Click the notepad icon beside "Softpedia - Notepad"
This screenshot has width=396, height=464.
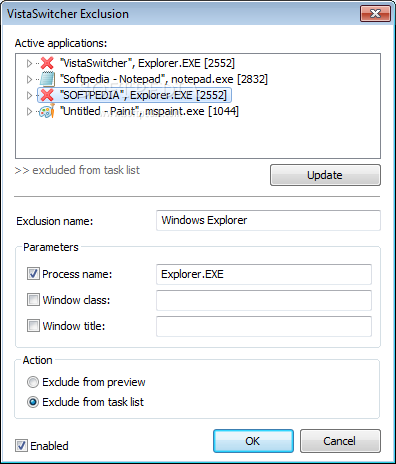tap(47, 79)
